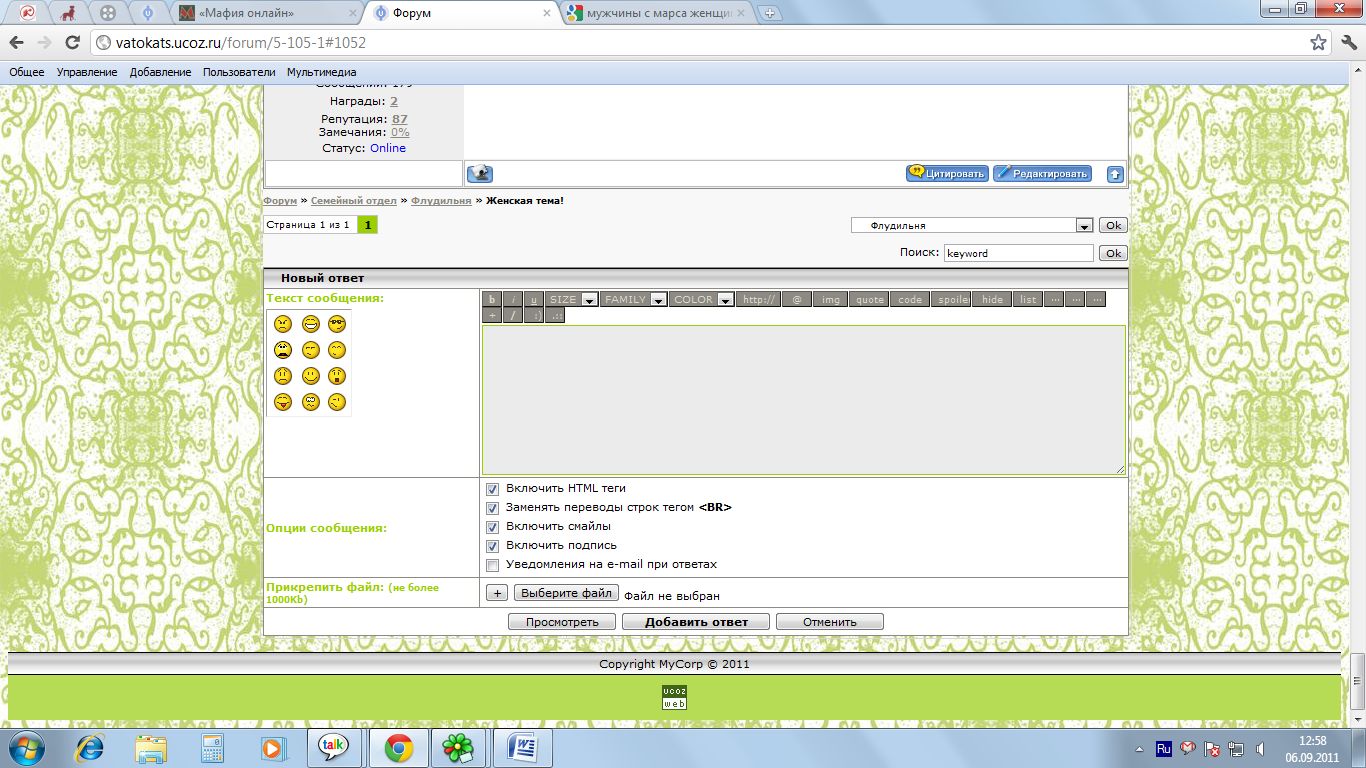Click the Добавить ответ button
Viewport: 1366px width, 768px height.
pyautogui.click(x=696, y=622)
